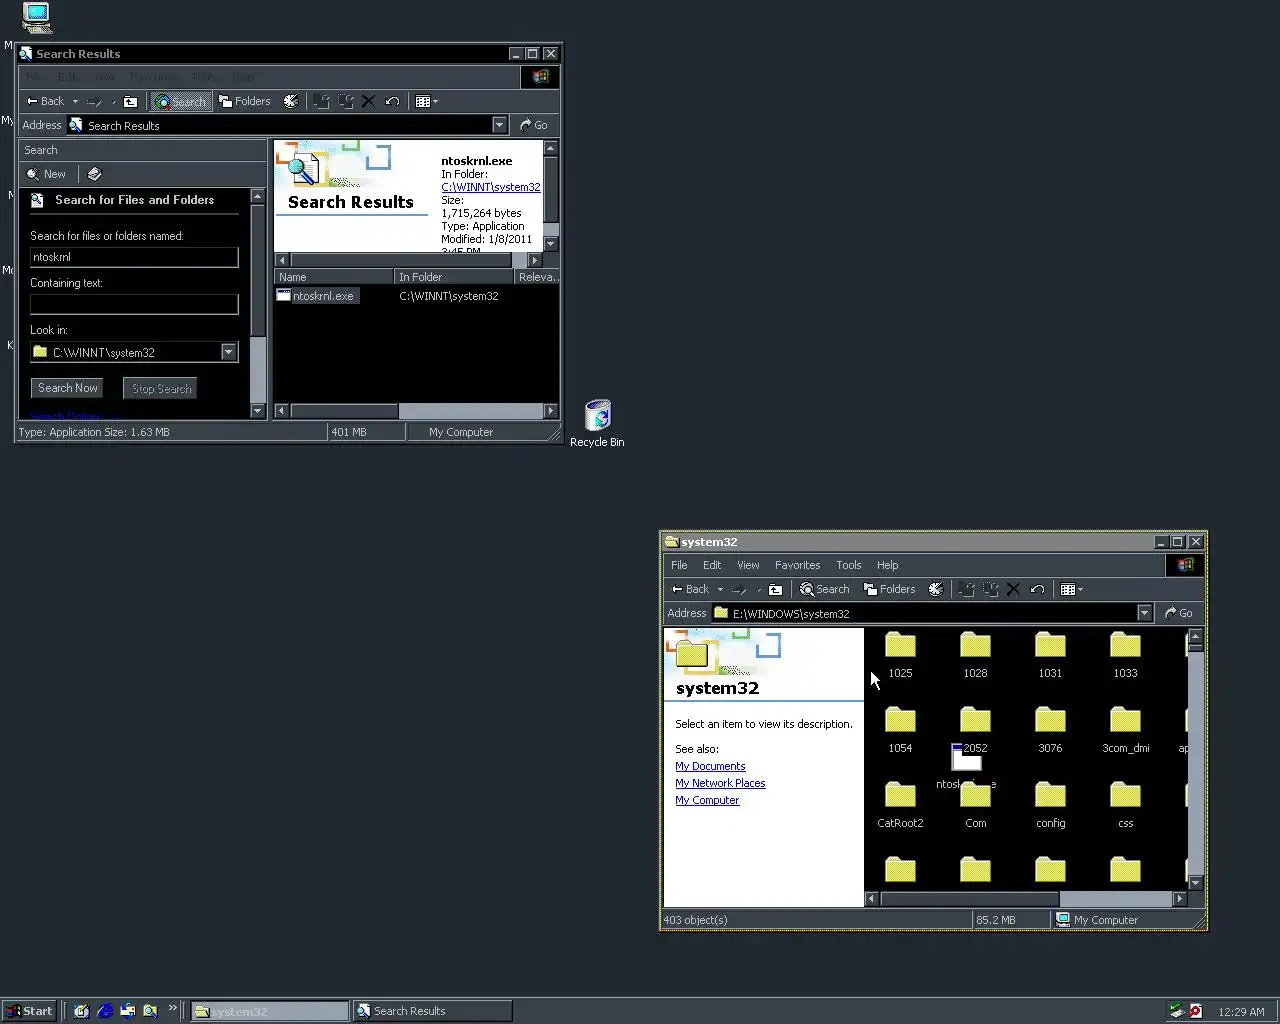Image resolution: width=1280 pixels, height=1024 pixels.
Task: Click Delete X icon in system32 toolbar
Action: 1013,589
